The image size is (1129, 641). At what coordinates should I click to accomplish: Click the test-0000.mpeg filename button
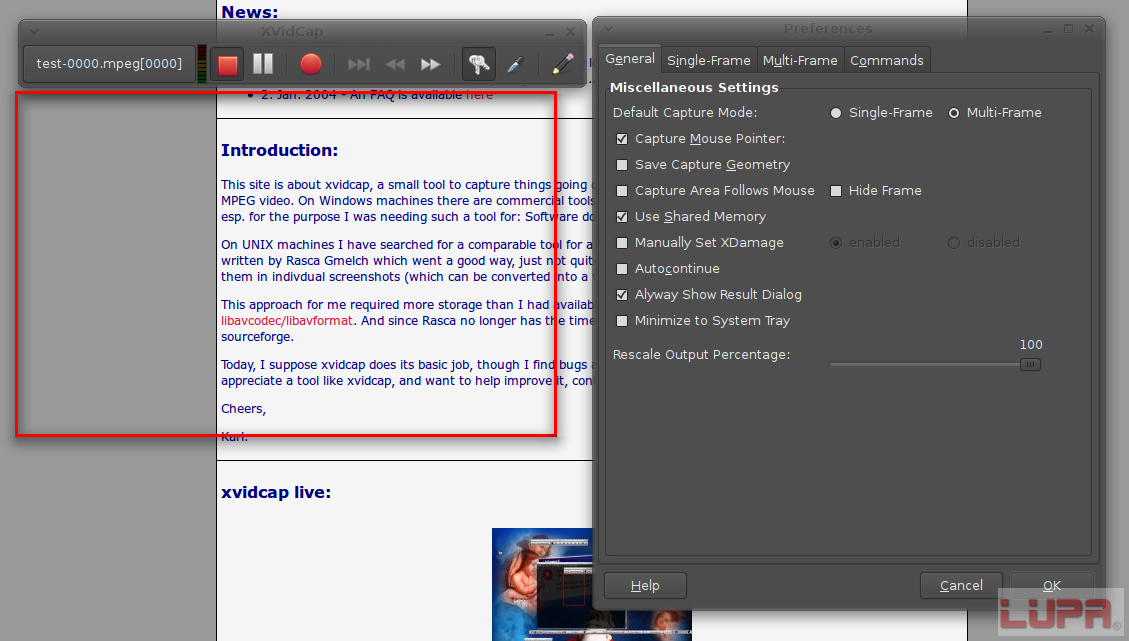tap(109, 64)
